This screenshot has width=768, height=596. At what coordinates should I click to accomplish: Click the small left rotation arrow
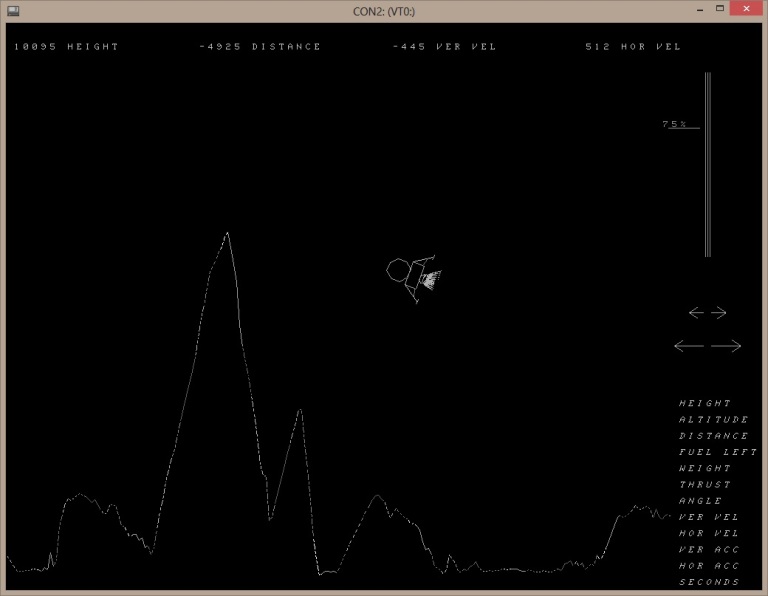coord(697,313)
